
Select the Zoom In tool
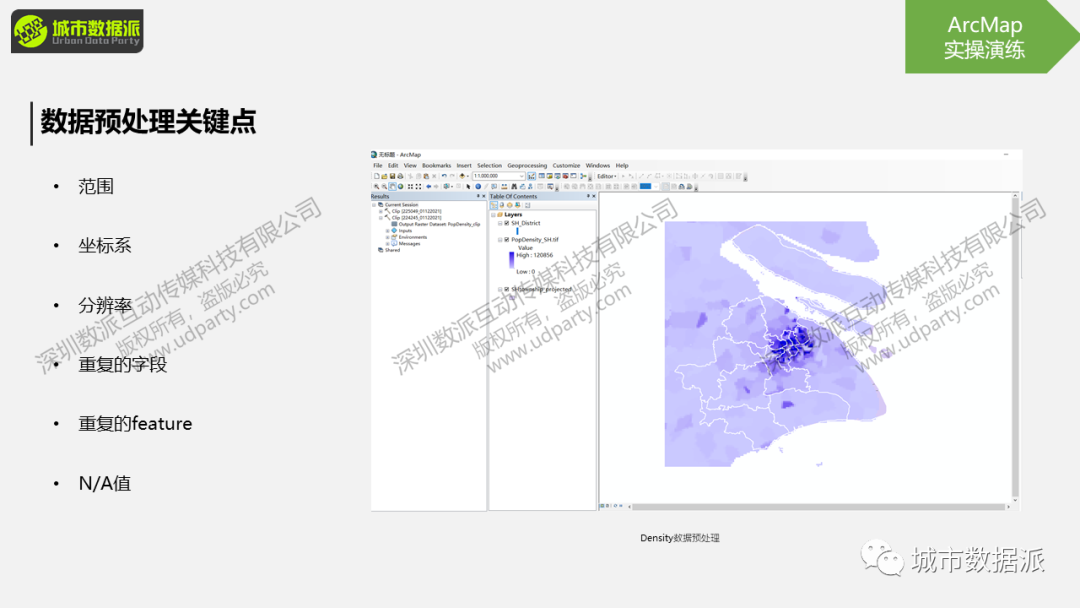coord(376,187)
